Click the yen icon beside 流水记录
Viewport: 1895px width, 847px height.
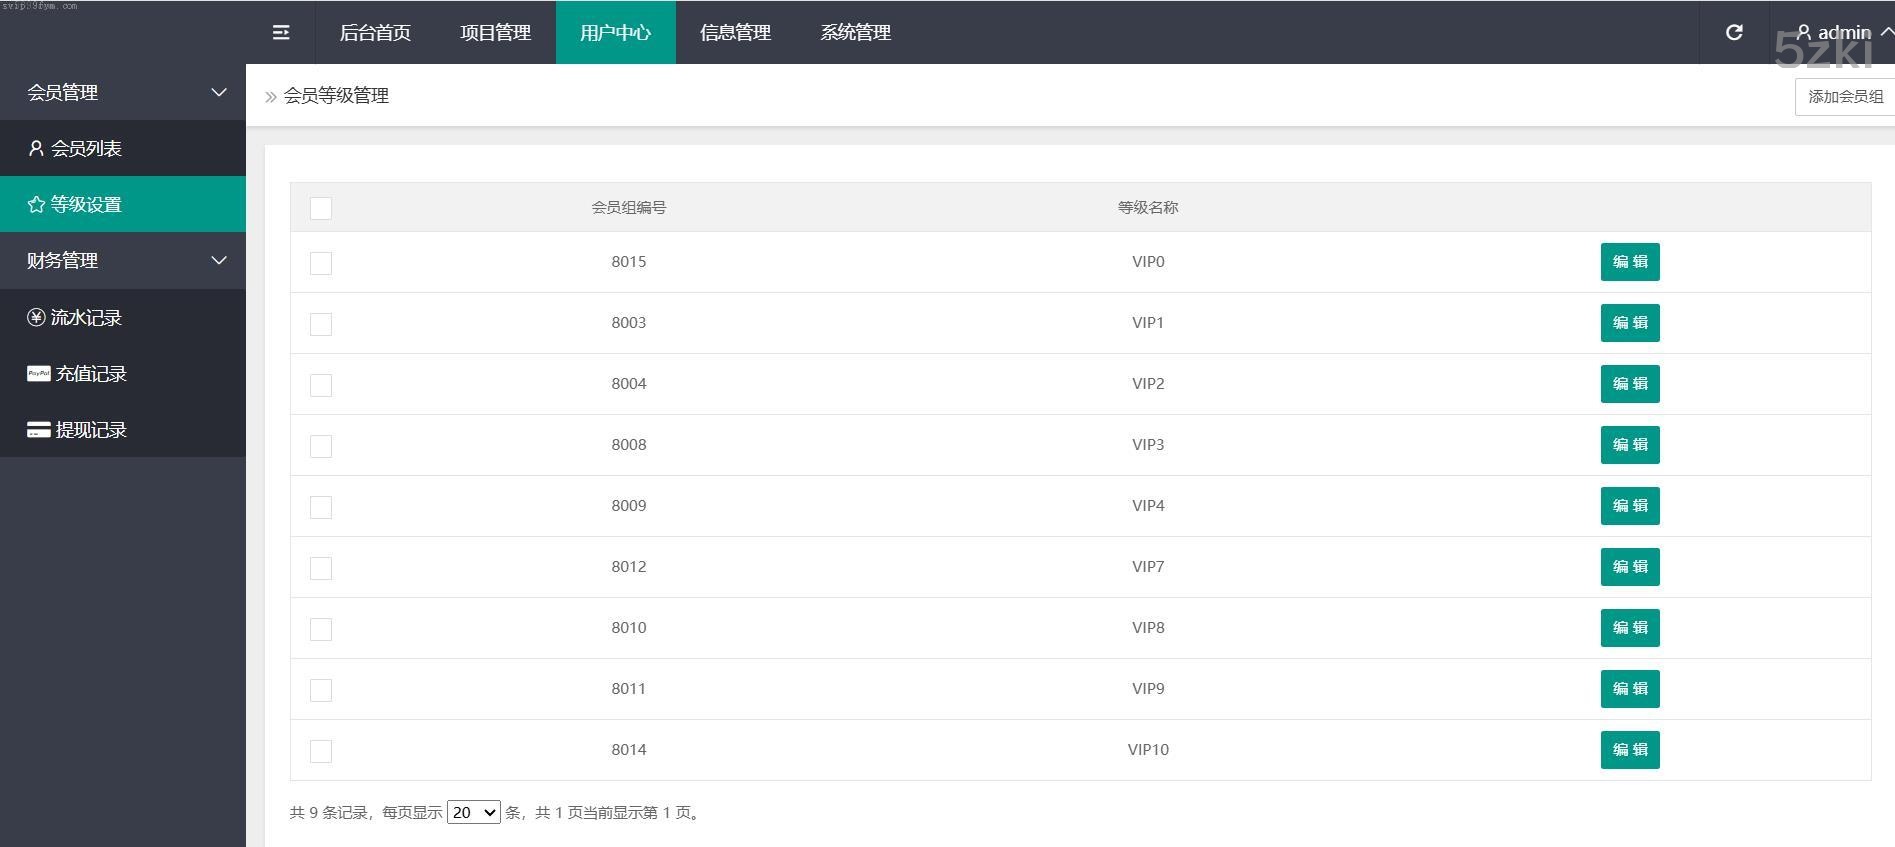36,318
